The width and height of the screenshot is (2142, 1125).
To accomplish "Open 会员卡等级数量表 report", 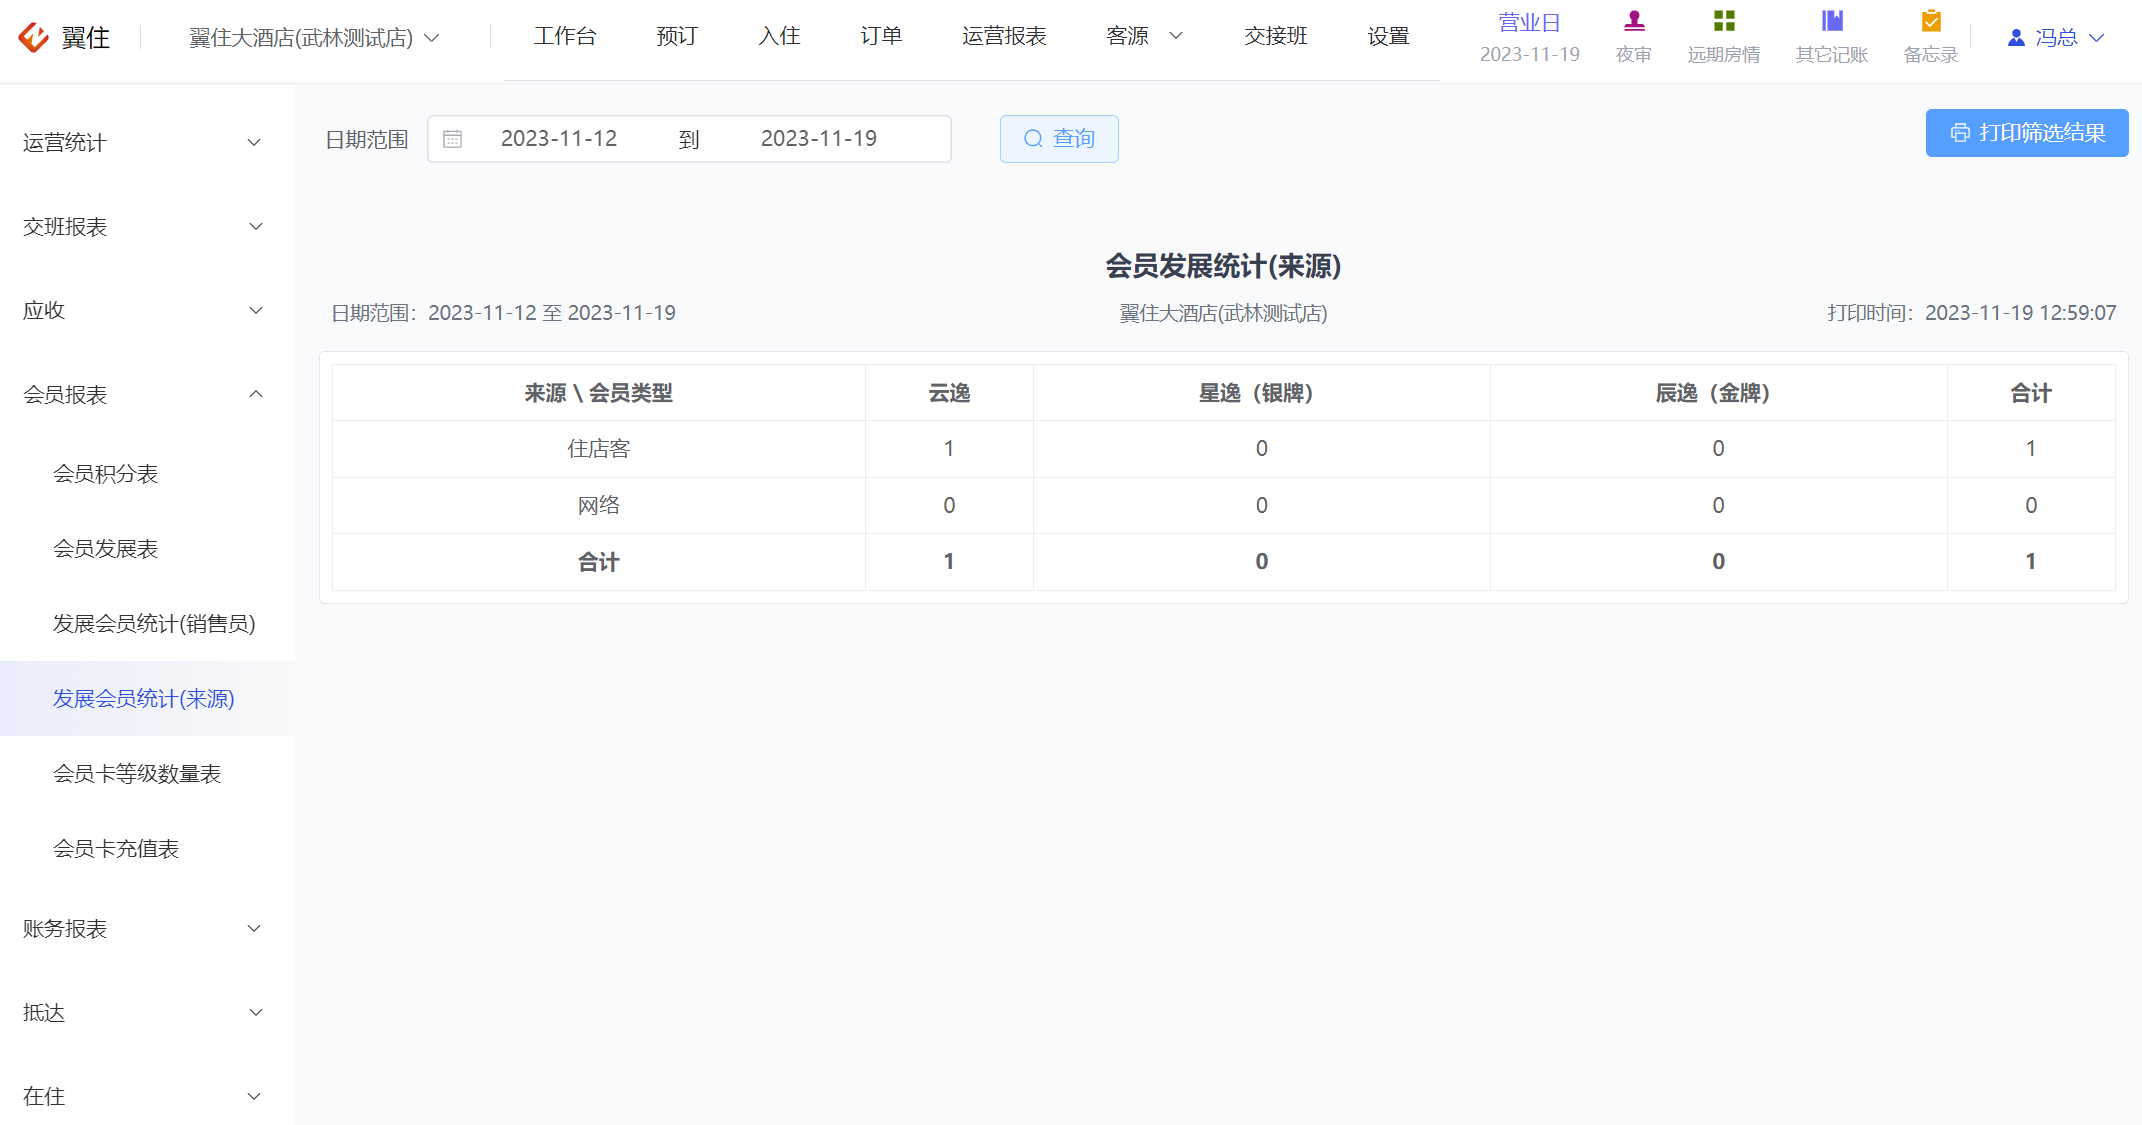I will click(147, 774).
